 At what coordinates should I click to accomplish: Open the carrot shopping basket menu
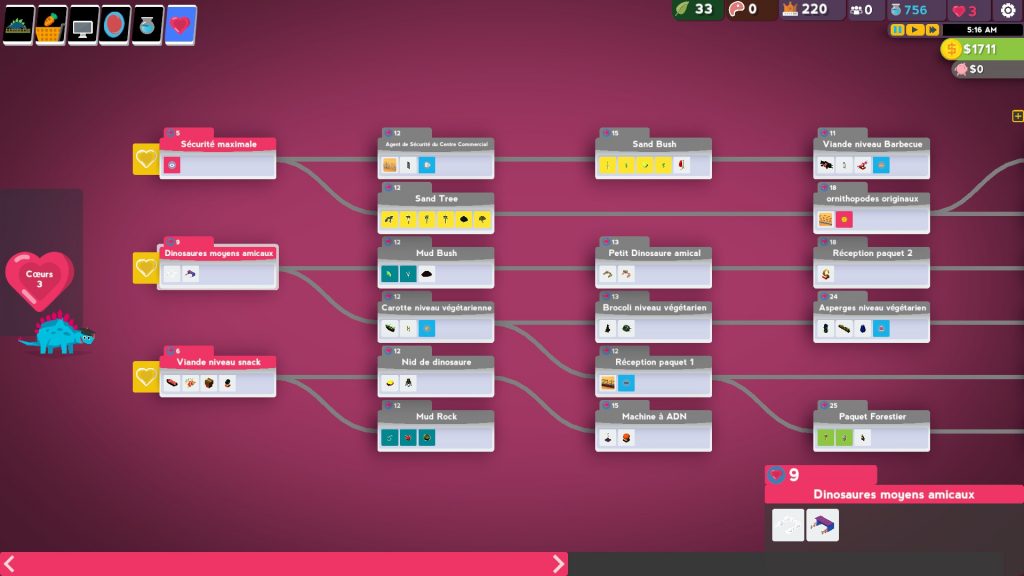point(51,25)
